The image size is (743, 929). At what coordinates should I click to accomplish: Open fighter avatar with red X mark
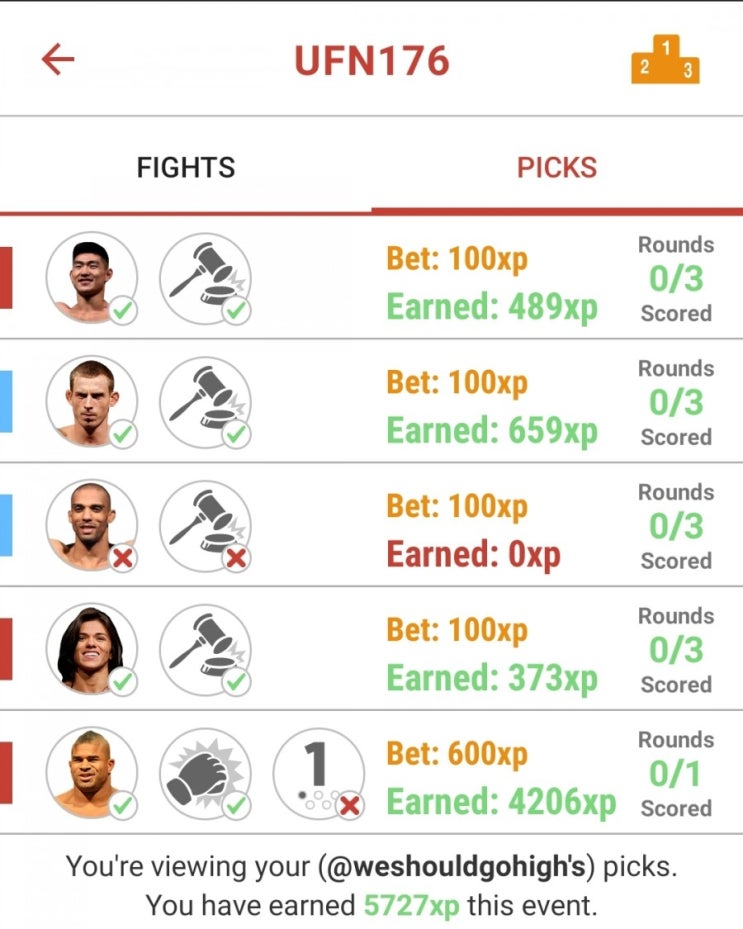[92, 526]
